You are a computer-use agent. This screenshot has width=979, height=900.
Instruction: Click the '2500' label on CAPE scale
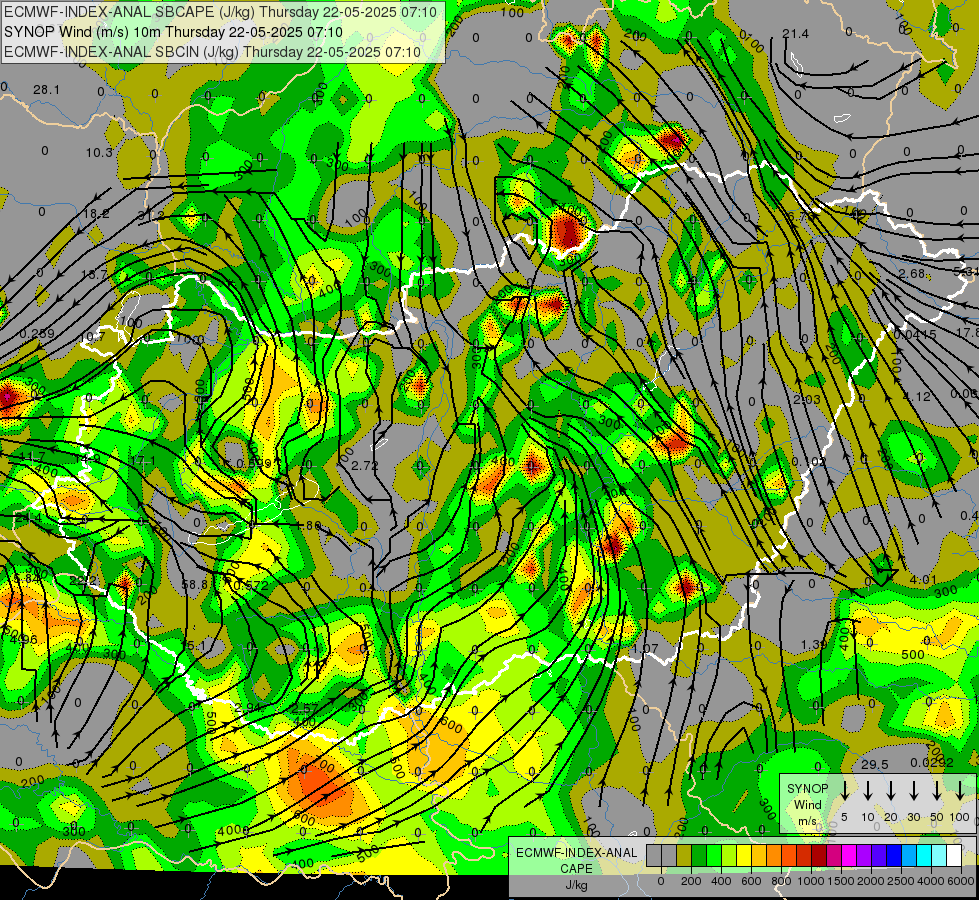[x=901, y=881]
